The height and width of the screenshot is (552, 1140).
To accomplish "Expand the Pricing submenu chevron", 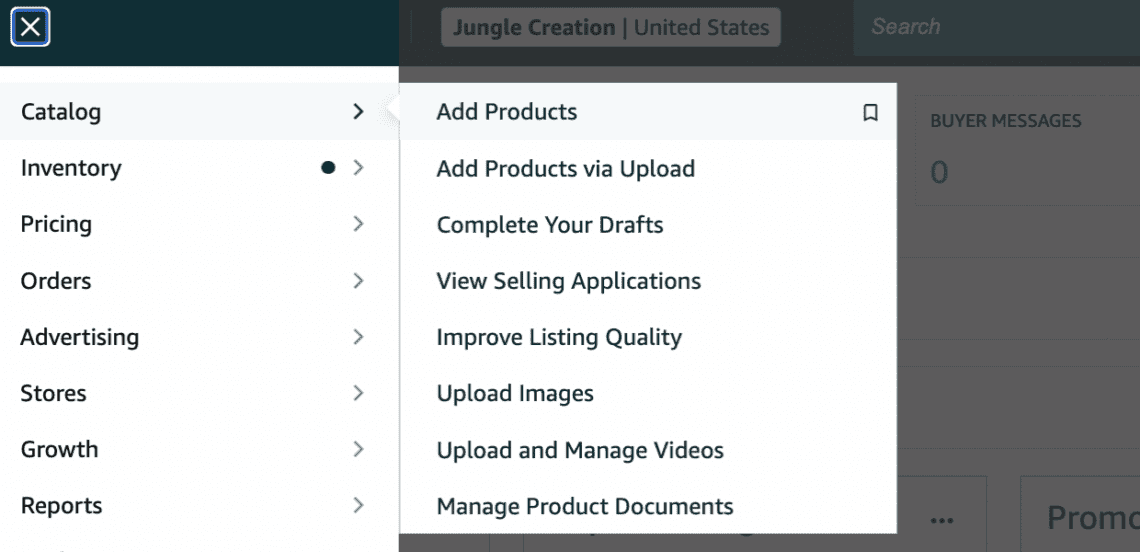I will point(358,224).
